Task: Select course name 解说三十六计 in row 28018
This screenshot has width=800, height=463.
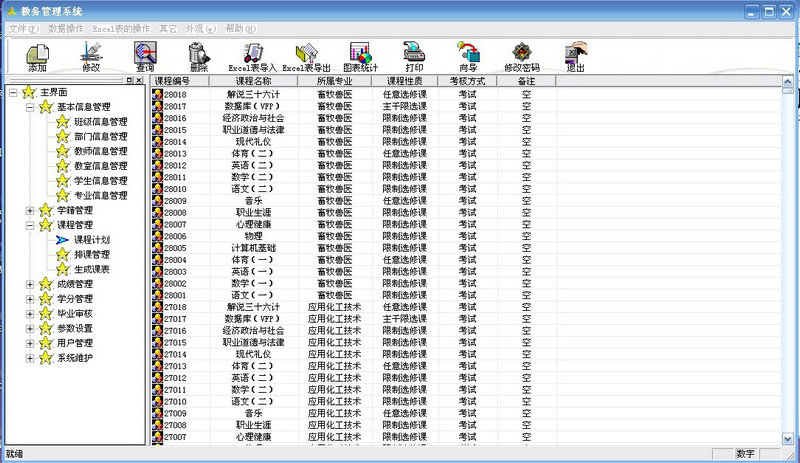Action: (x=253, y=94)
